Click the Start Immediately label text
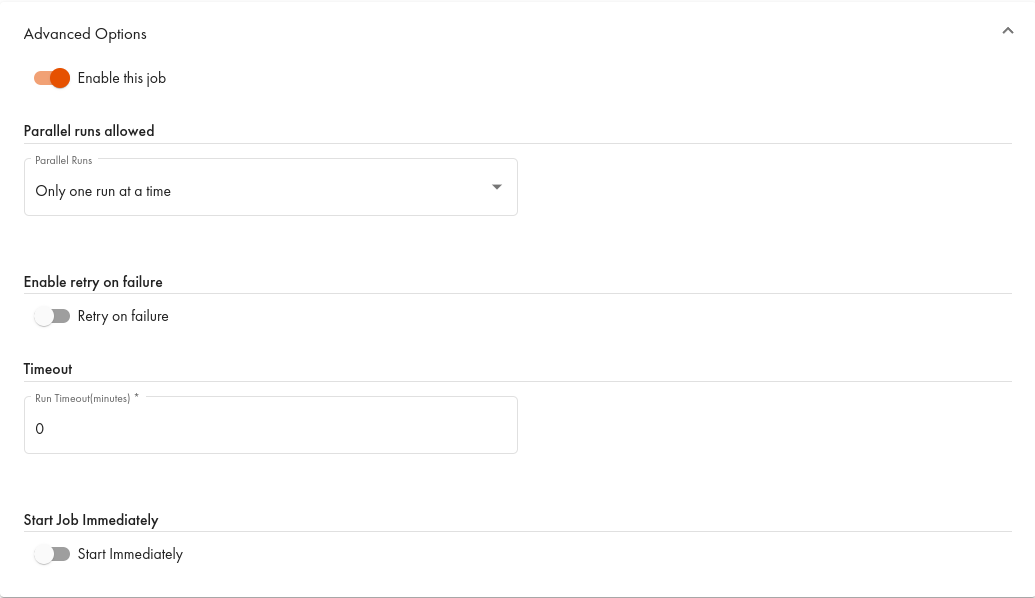The image size is (1035, 598). tap(130, 553)
